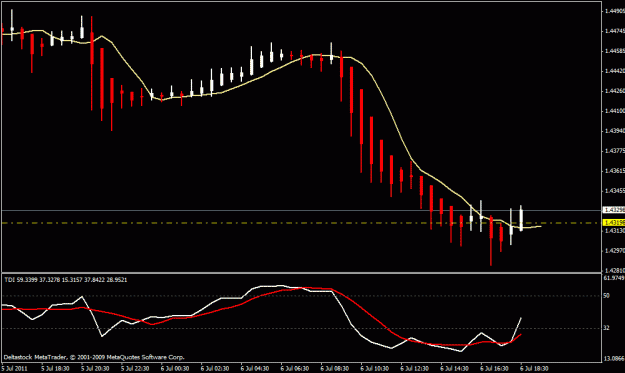This screenshot has height=373, width=625.
Task: Click the 5 Jul 2011 date label
Action: point(15,369)
